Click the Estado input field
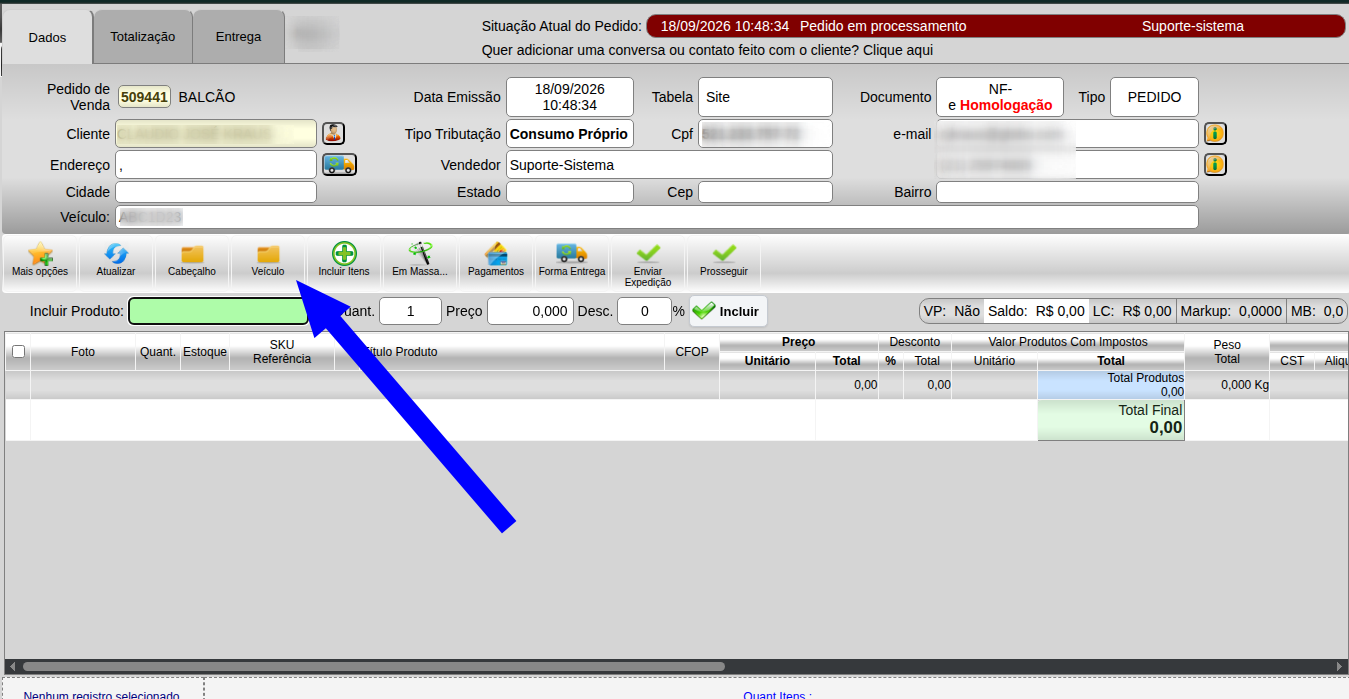 (x=570, y=192)
